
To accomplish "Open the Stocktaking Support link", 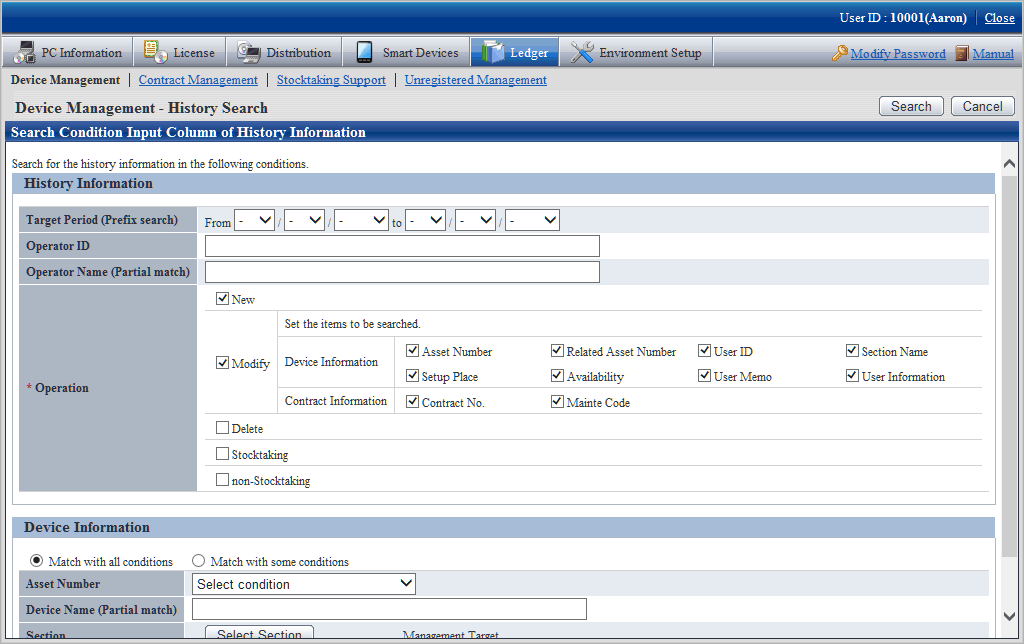I will tap(331, 80).
